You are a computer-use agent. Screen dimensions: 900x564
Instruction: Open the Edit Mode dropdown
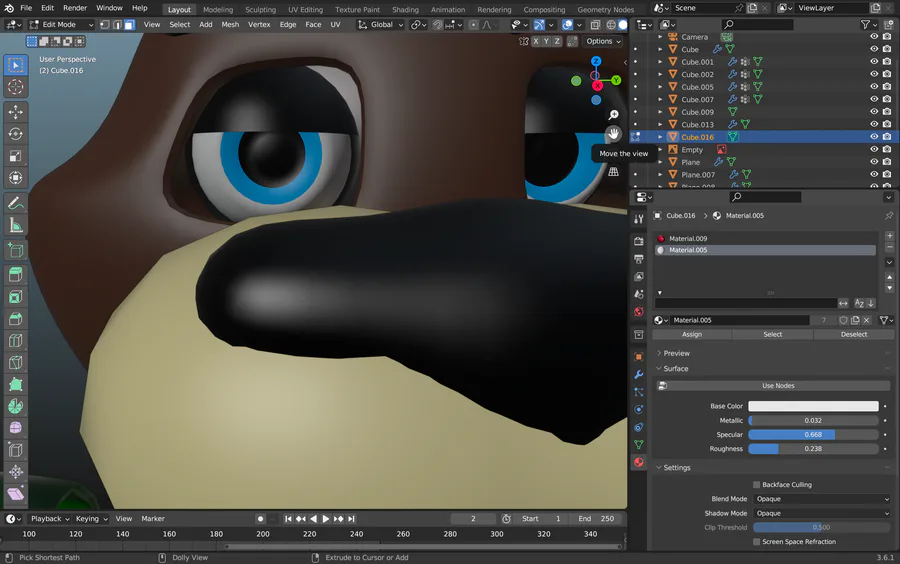tap(61, 25)
